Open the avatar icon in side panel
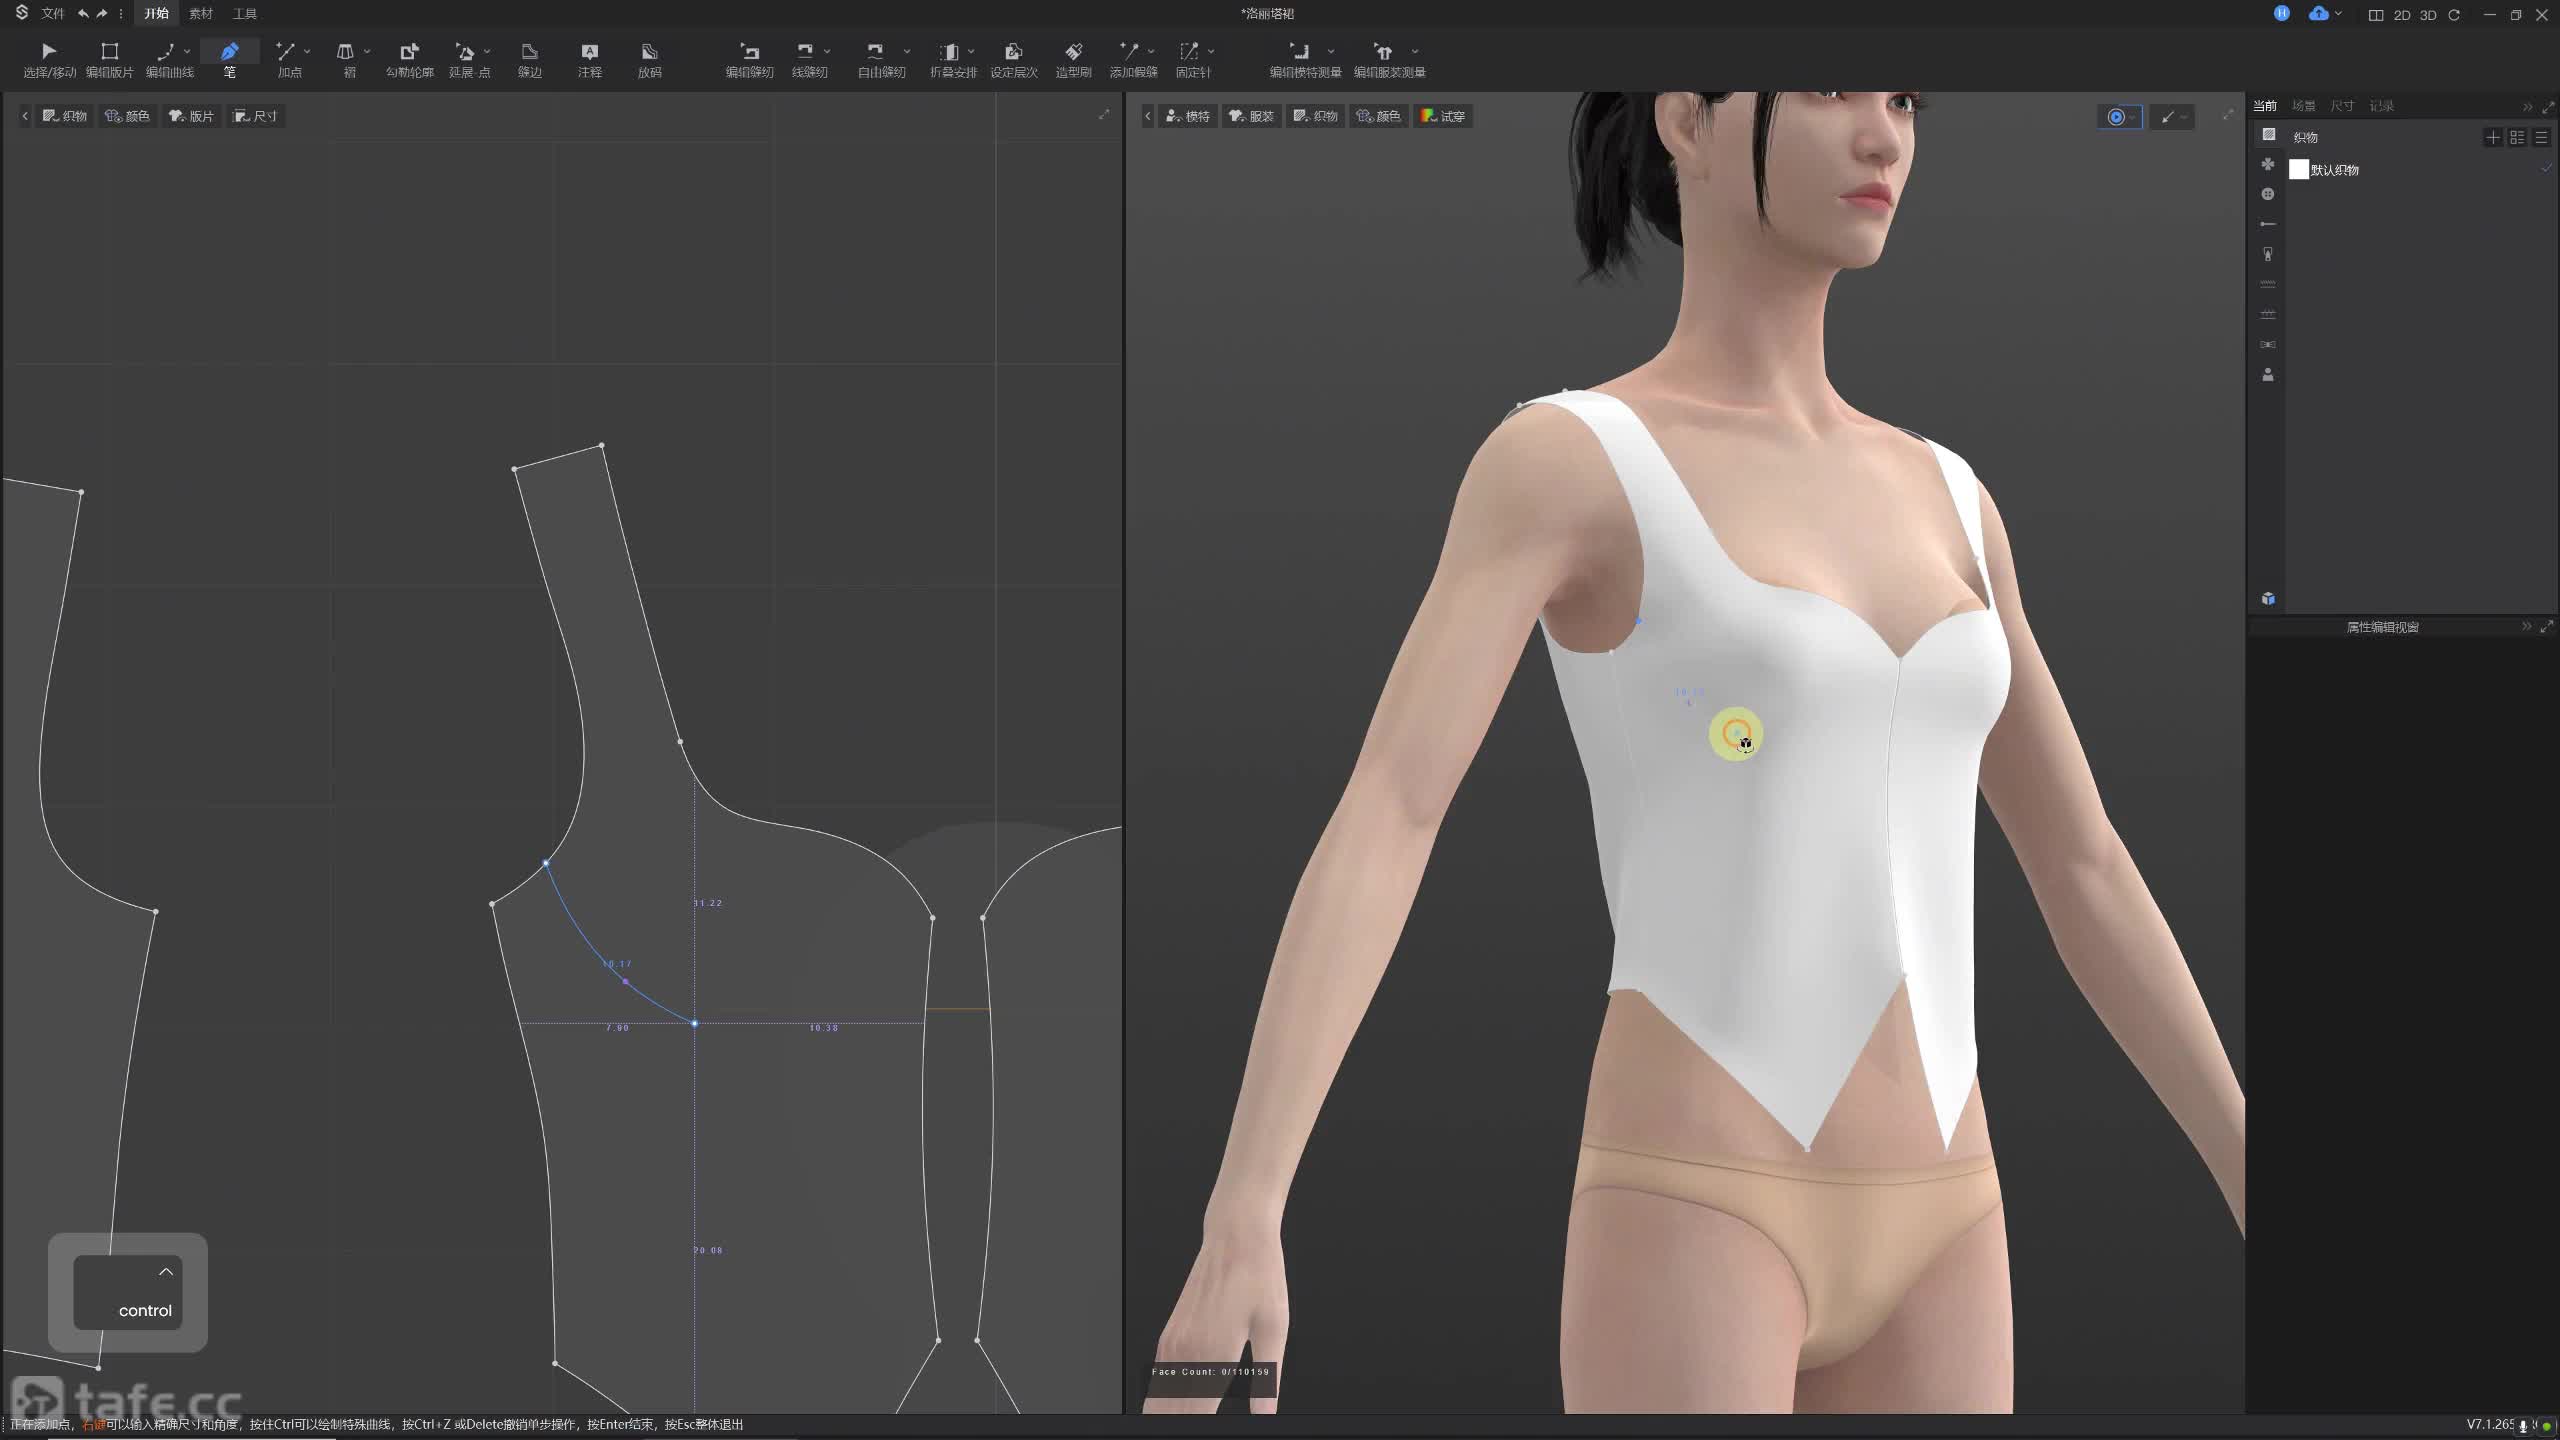Image resolution: width=2560 pixels, height=1440 pixels. [2268, 374]
